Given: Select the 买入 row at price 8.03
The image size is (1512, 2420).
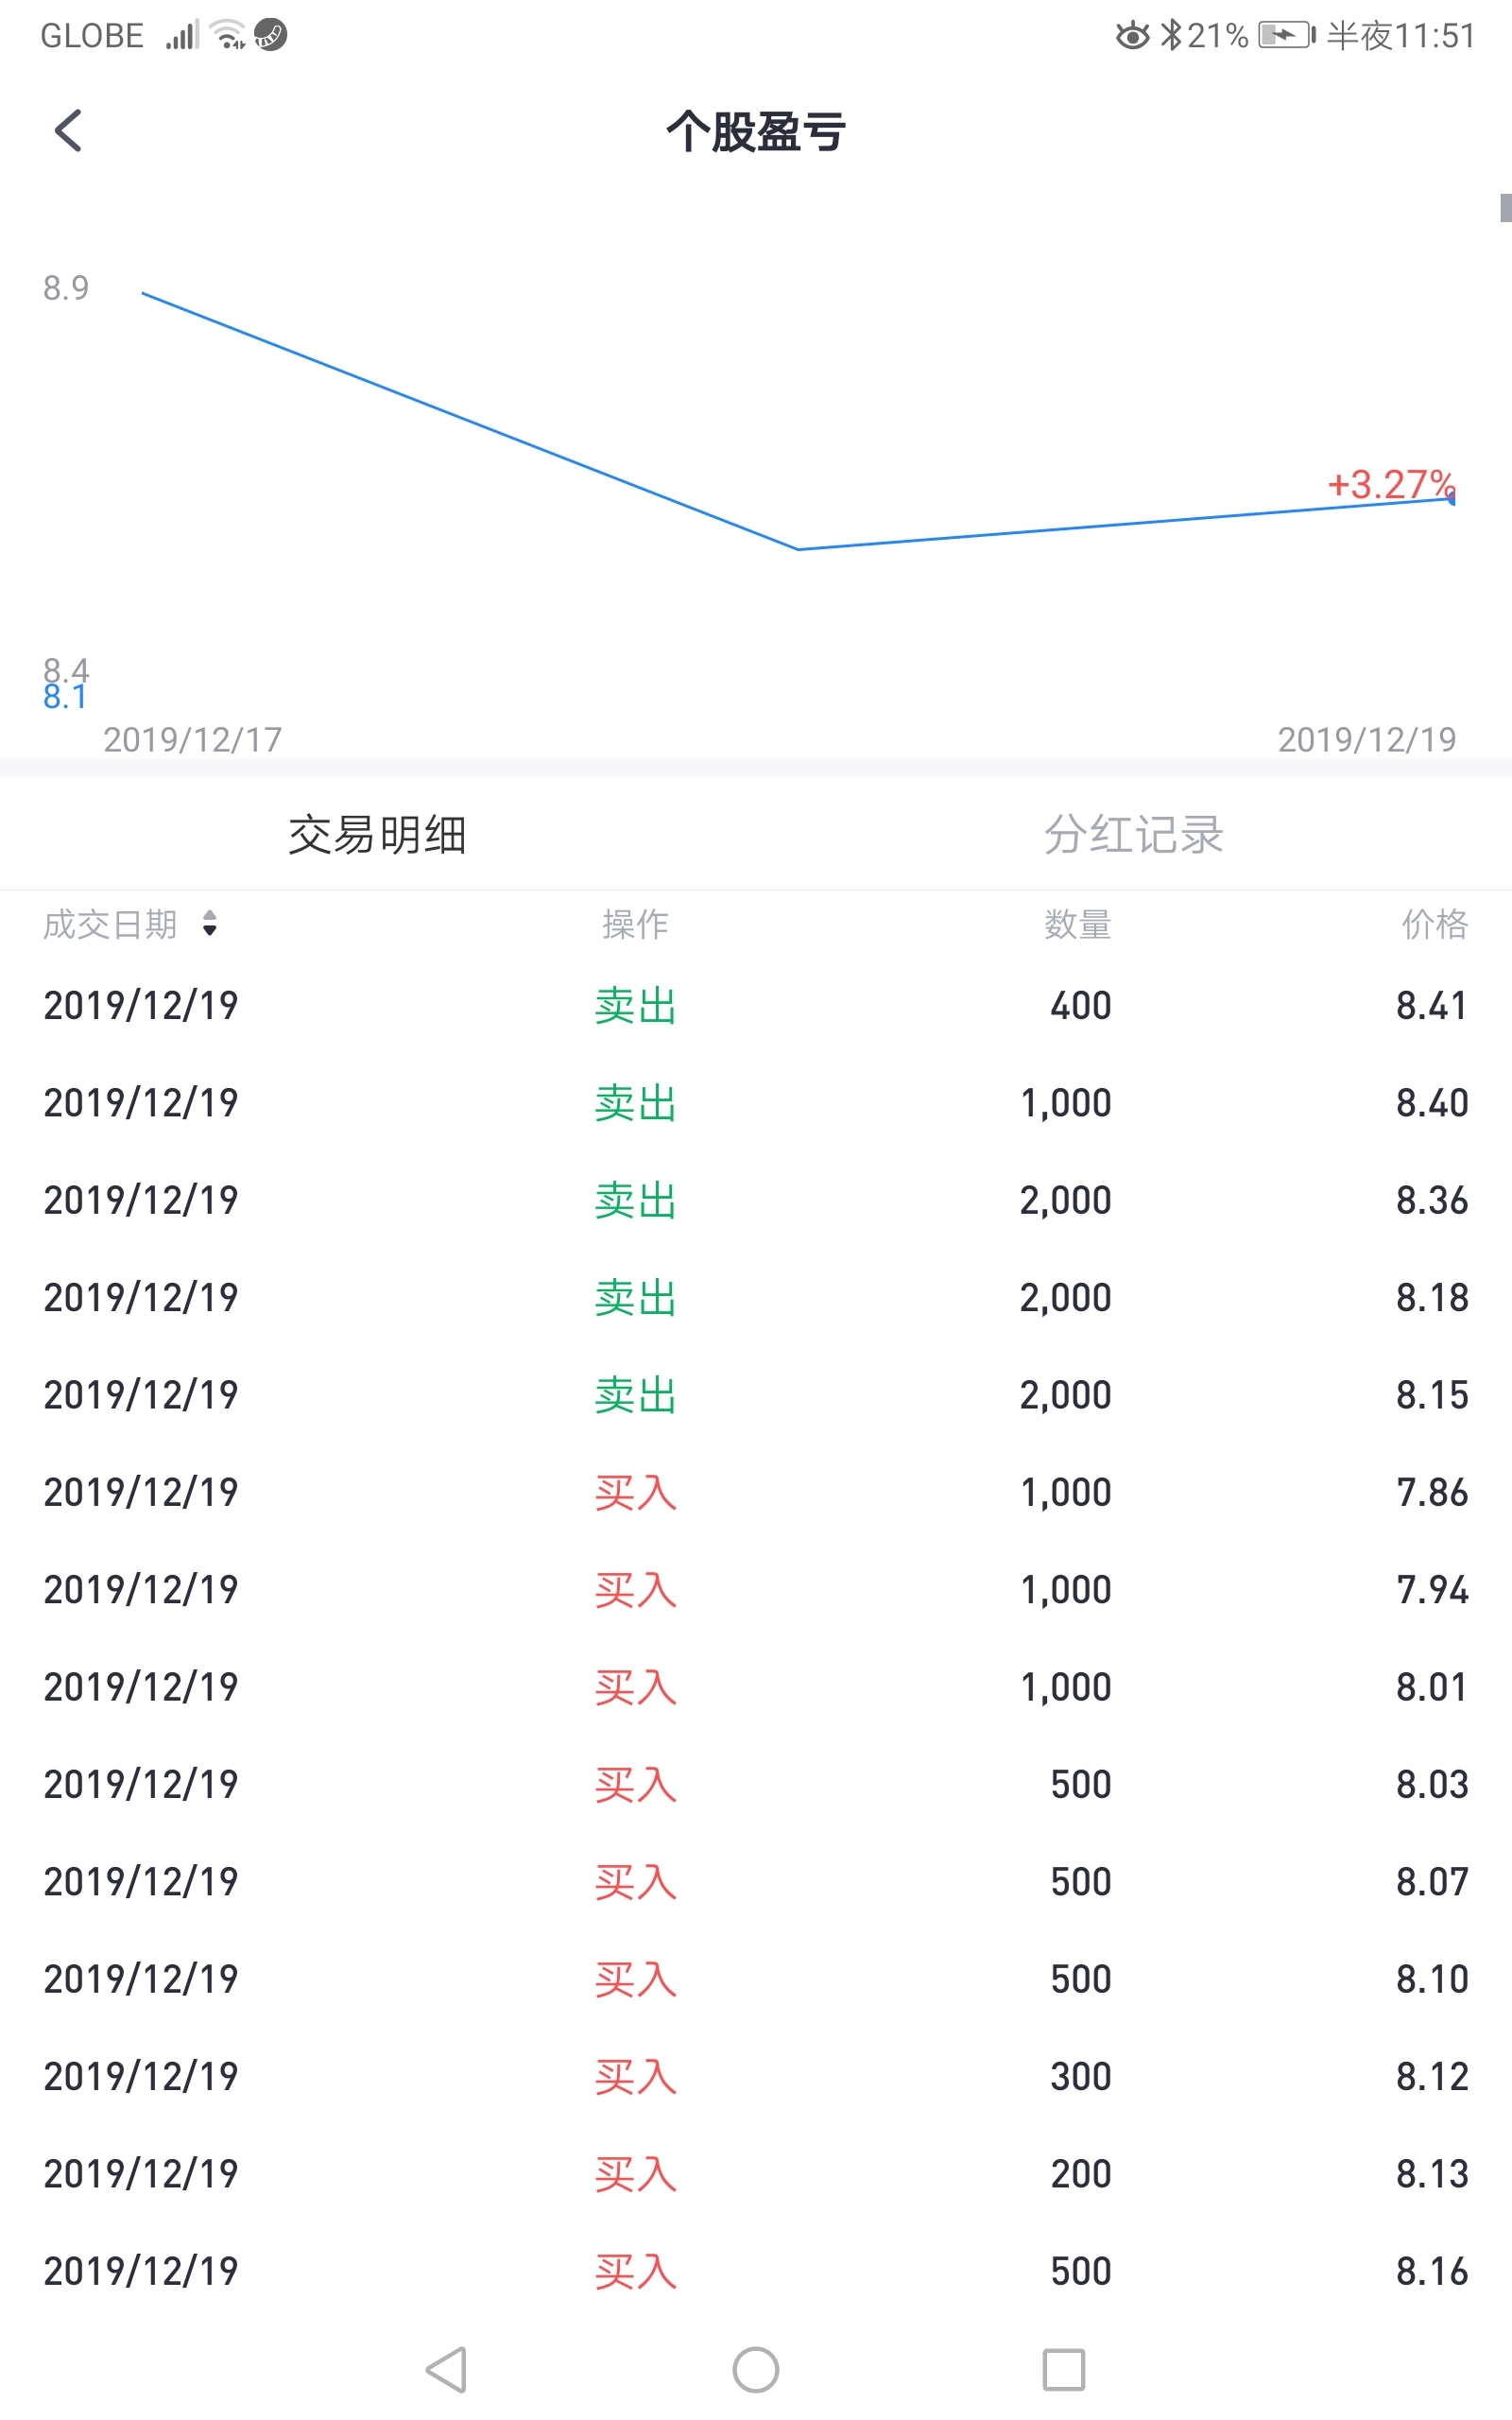Looking at the screenshot, I should point(756,1784).
